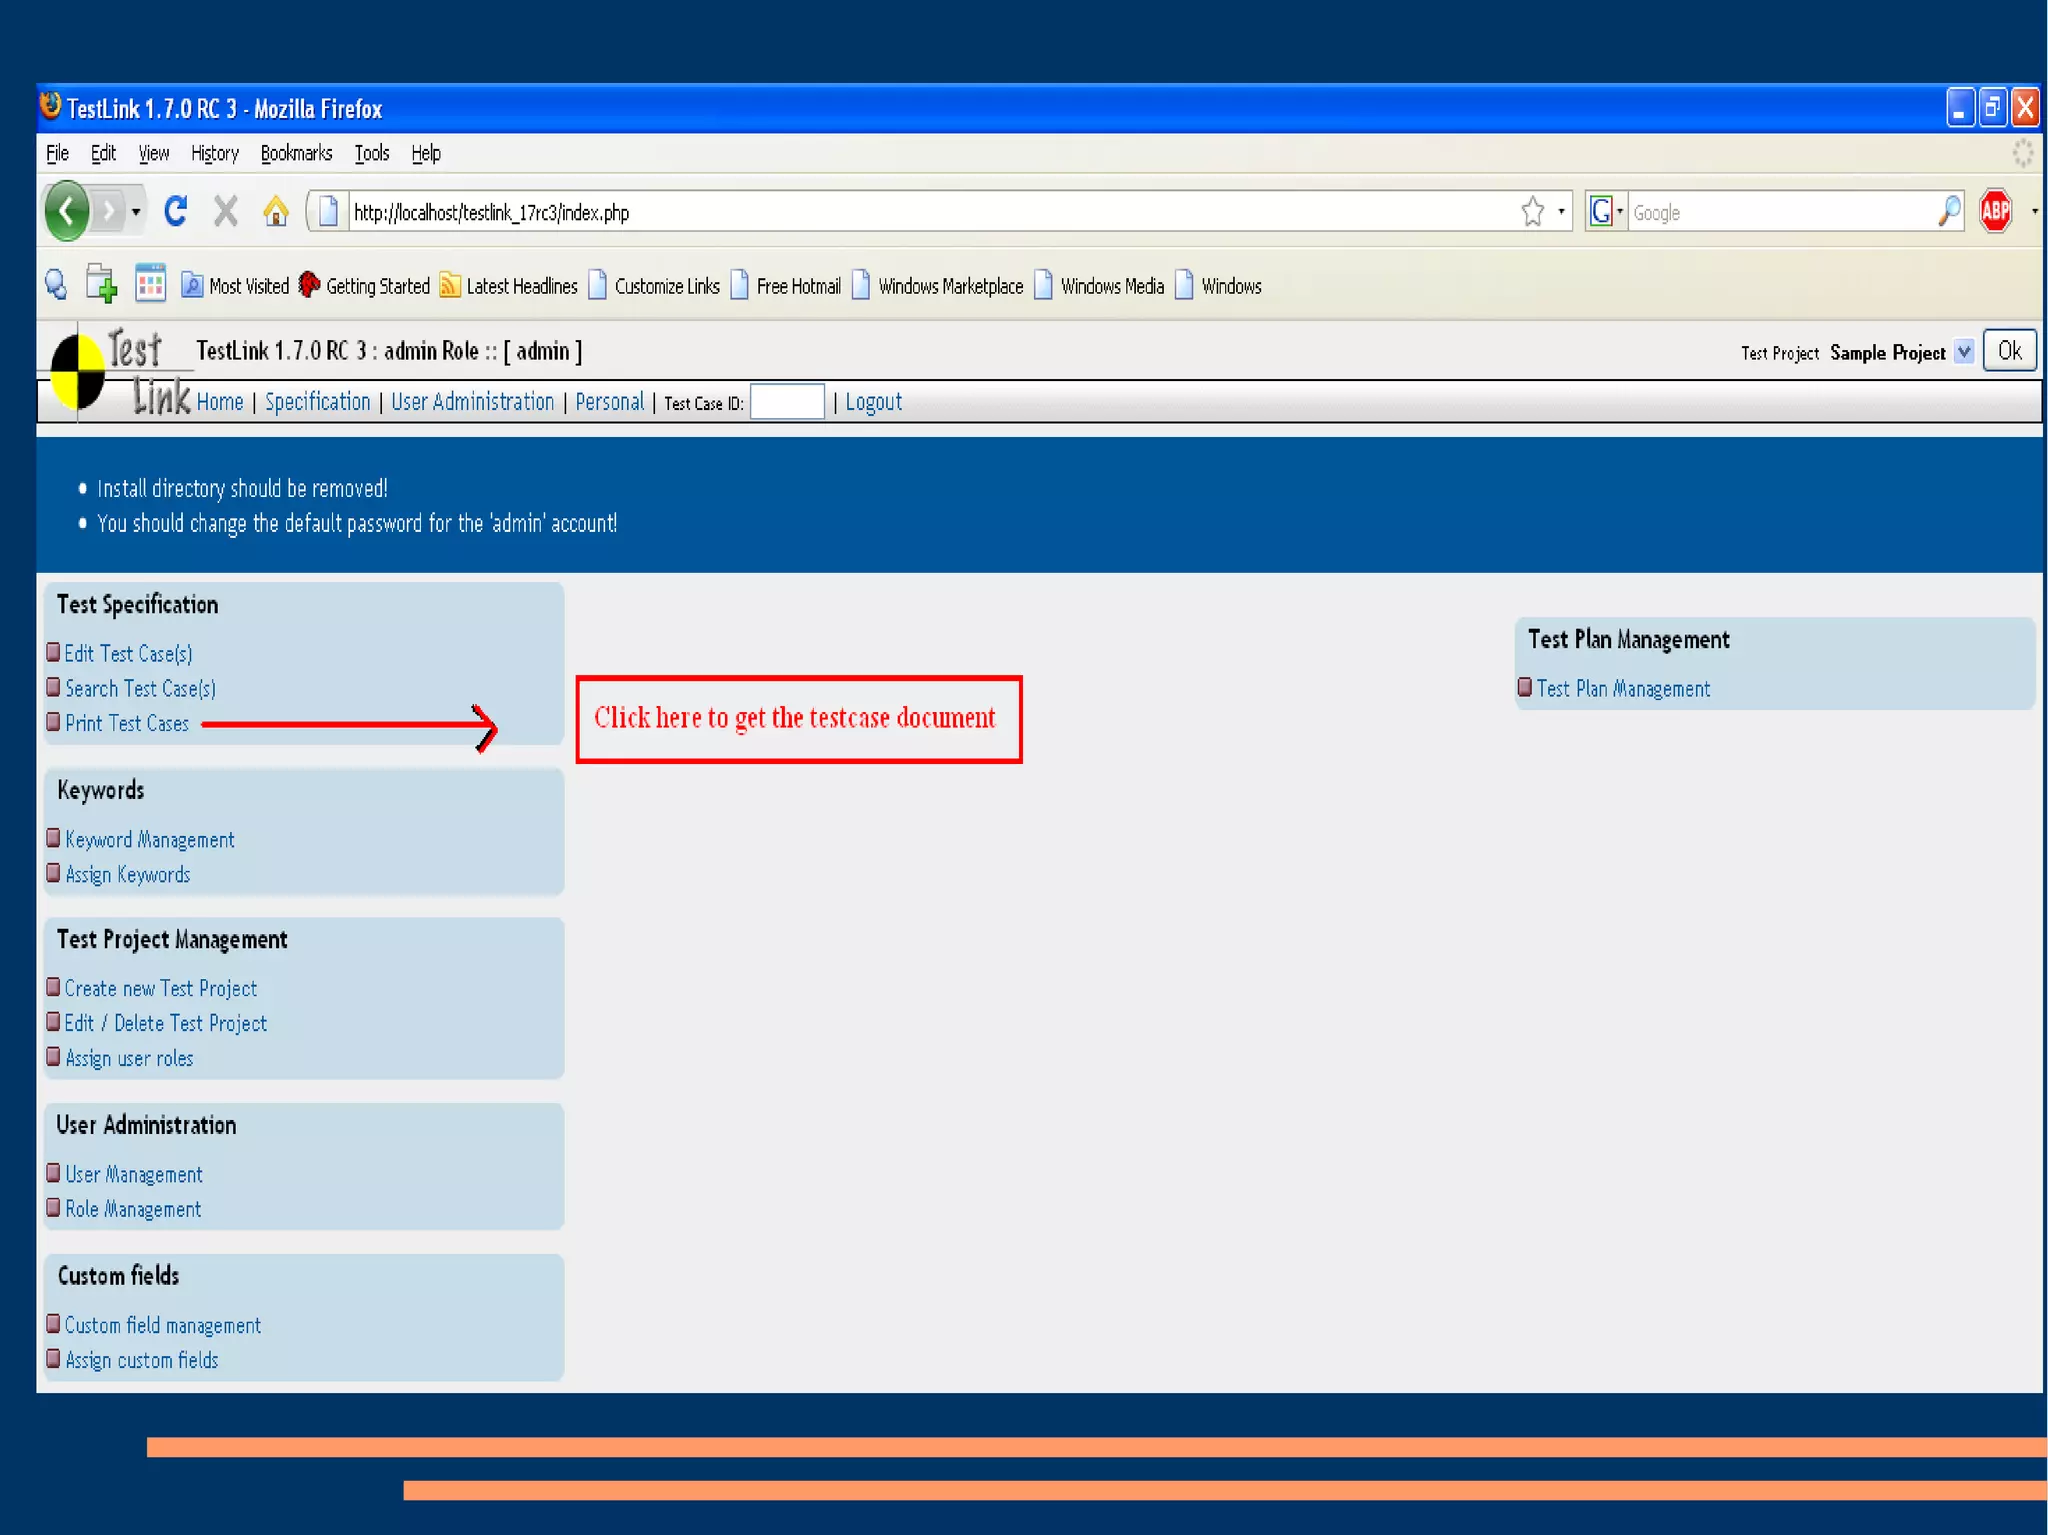This screenshot has width=2048, height=1535.
Task: Open Print Test Cases link
Action: point(126,724)
